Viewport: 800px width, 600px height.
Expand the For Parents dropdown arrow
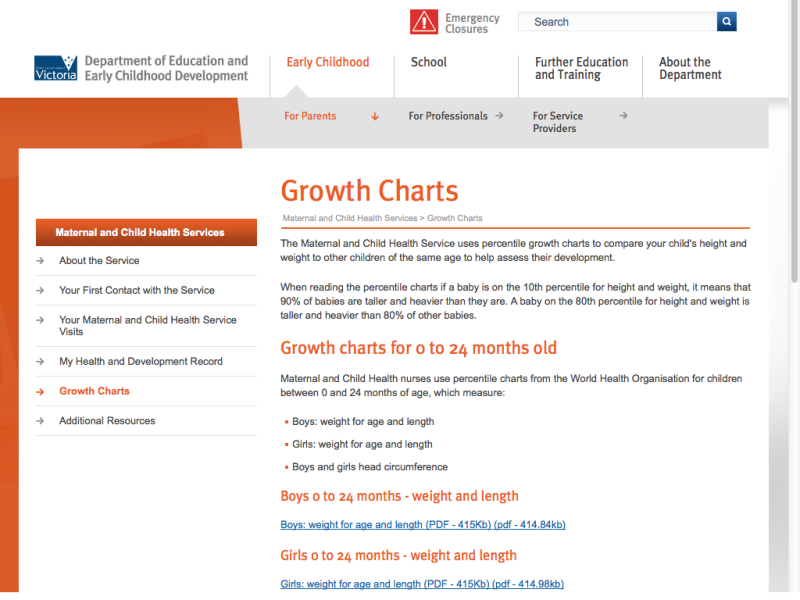(x=375, y=116)
